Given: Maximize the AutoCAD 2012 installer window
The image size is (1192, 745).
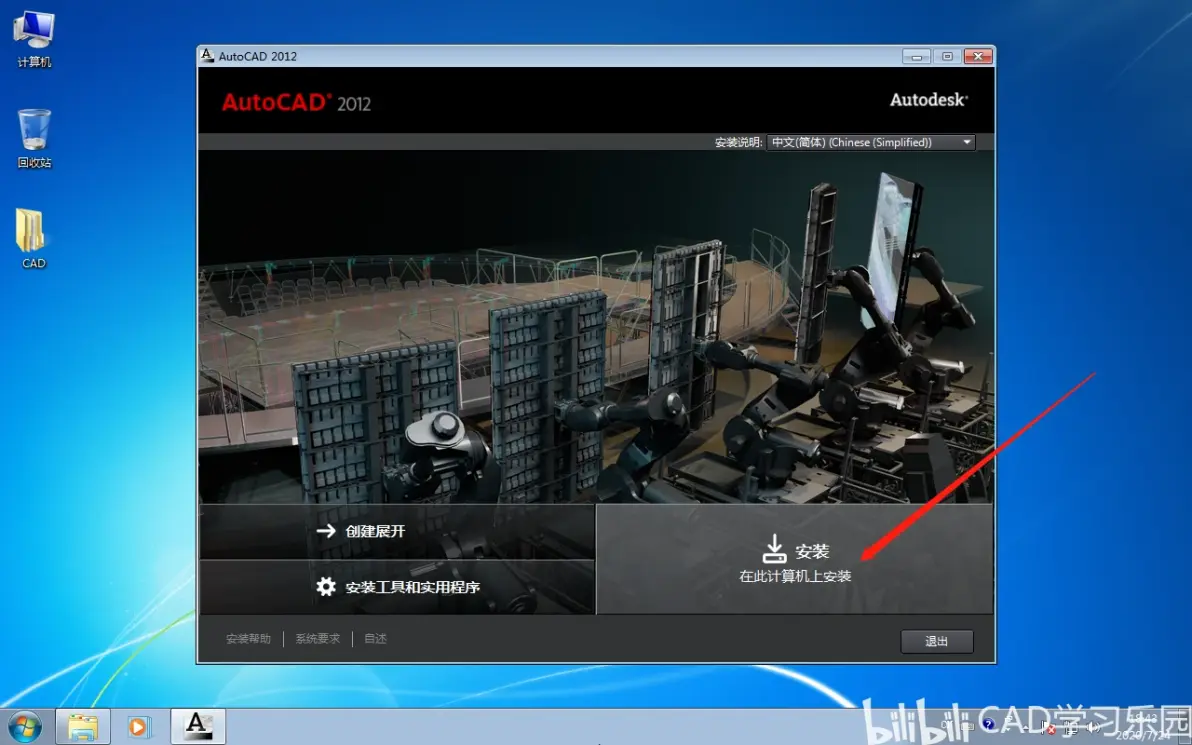Looking at the screenshot, I should (x=947, y=56).
